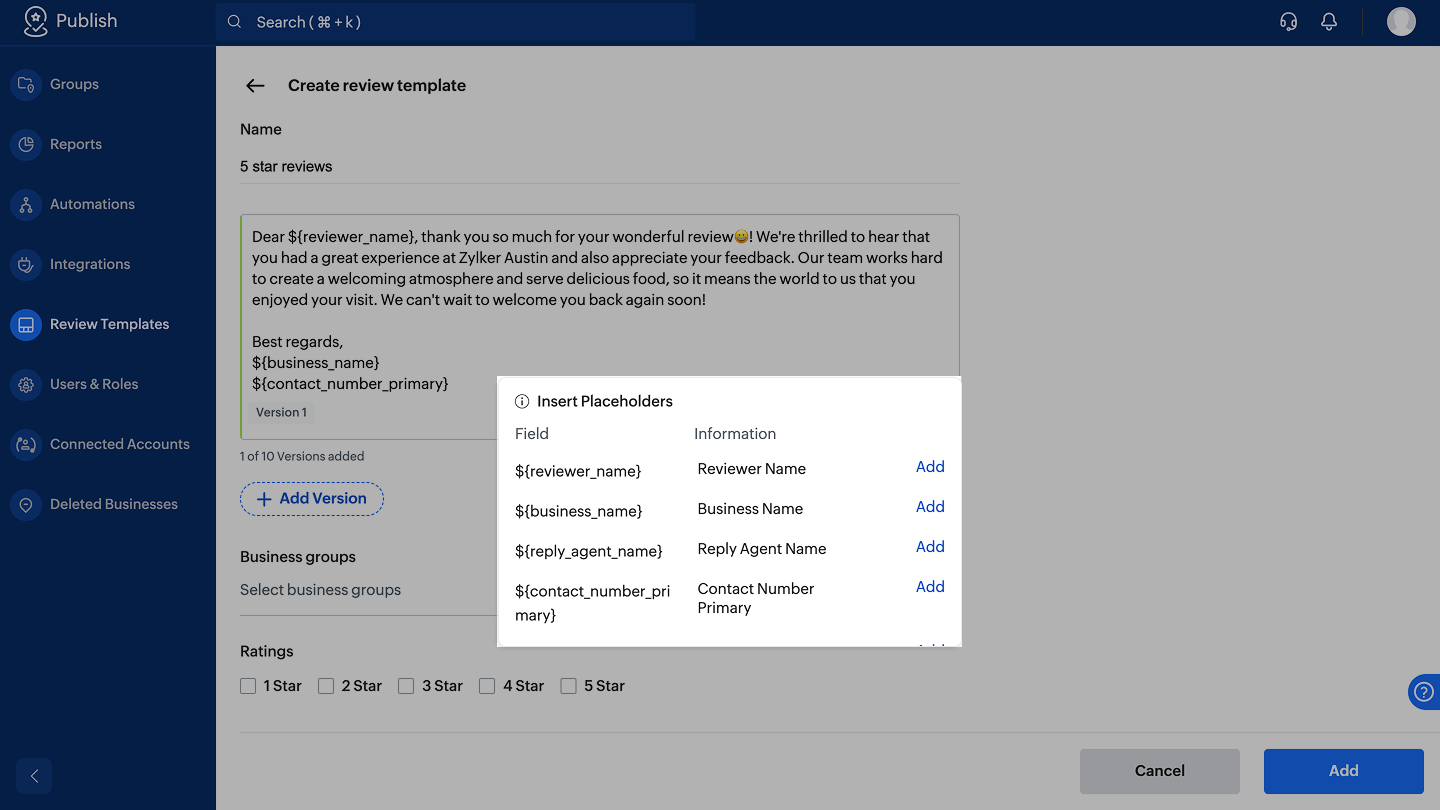
Task: Enable the 3 Star rating checkbox
Action: (x=406, y=686)
